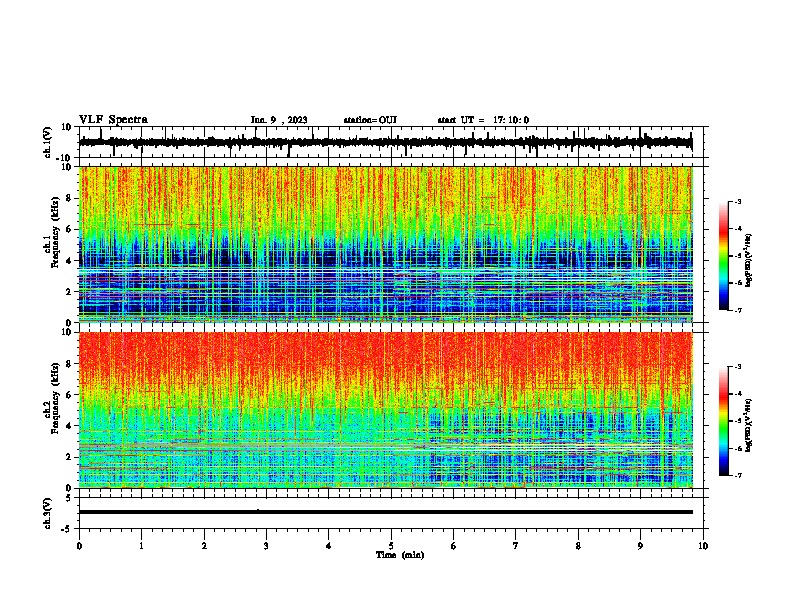Click inside the ch.2 spectrogram plot
Image resolution: width=792 pixels, height=612 pixels.
tap(386, 410)
